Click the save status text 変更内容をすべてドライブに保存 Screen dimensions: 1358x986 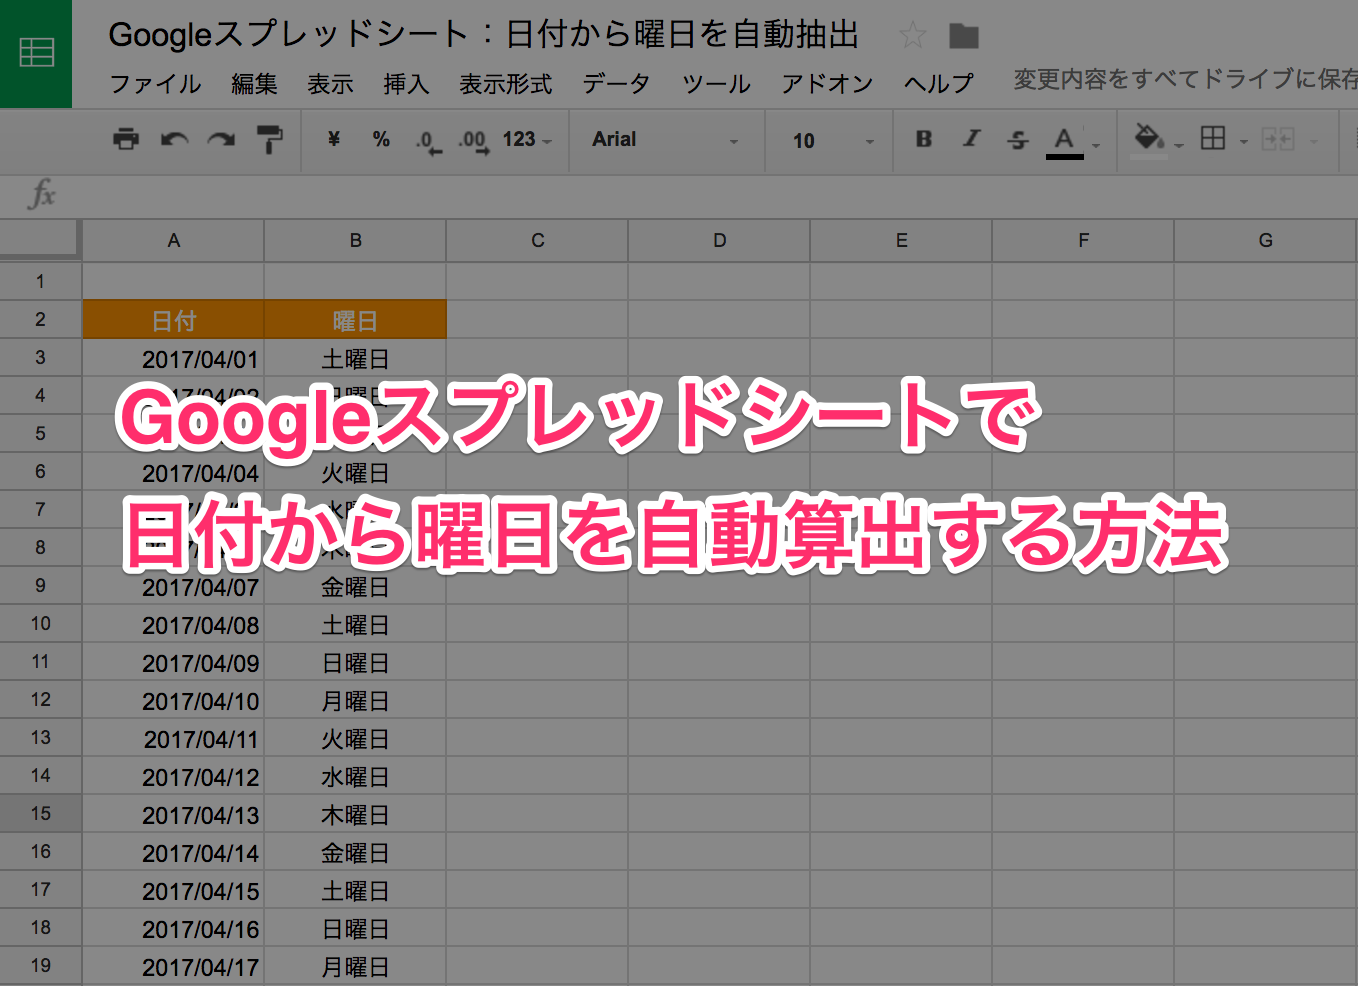click(1185, 80)
